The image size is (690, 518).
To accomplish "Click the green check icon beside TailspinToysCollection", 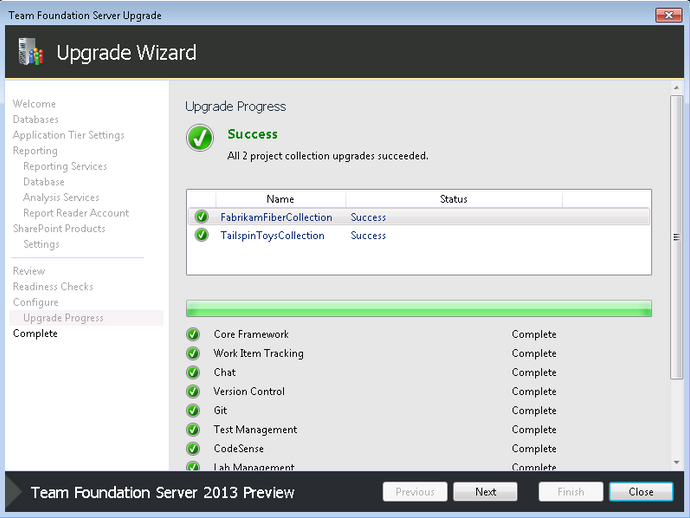I will point(202,235).
